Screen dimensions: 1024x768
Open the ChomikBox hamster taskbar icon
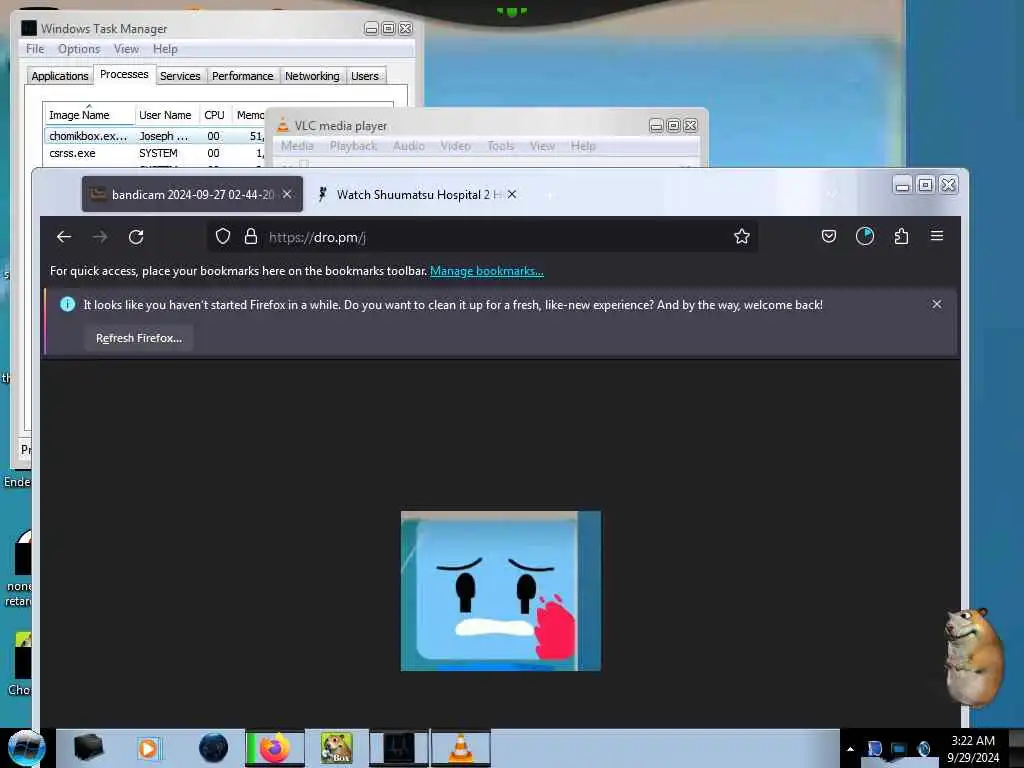(x=336, y=748)
